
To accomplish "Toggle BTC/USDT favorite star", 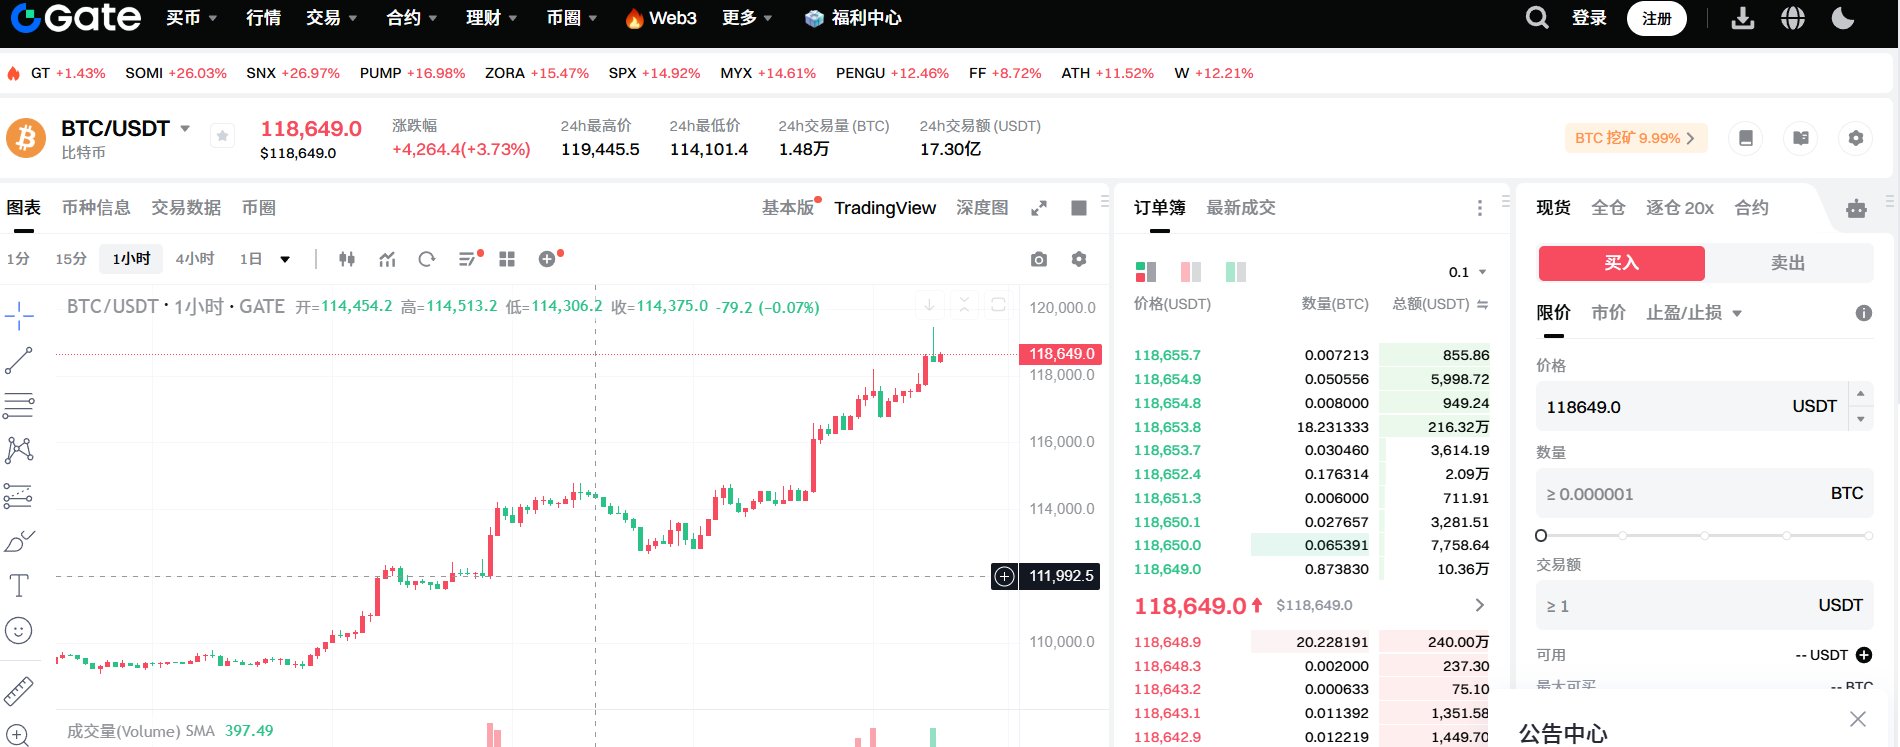I will click(x=222, y=137).
